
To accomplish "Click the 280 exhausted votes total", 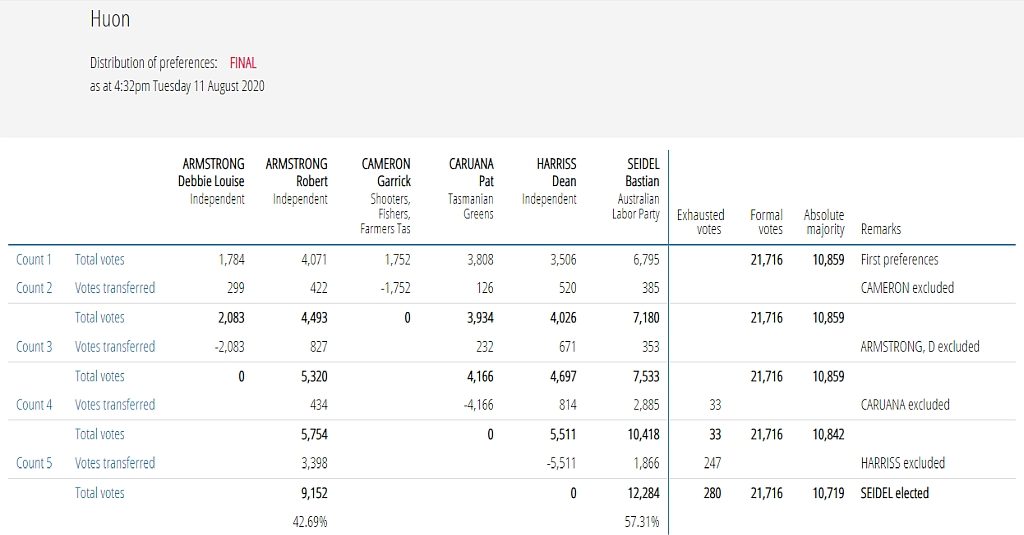I will (x=712, y=493).
